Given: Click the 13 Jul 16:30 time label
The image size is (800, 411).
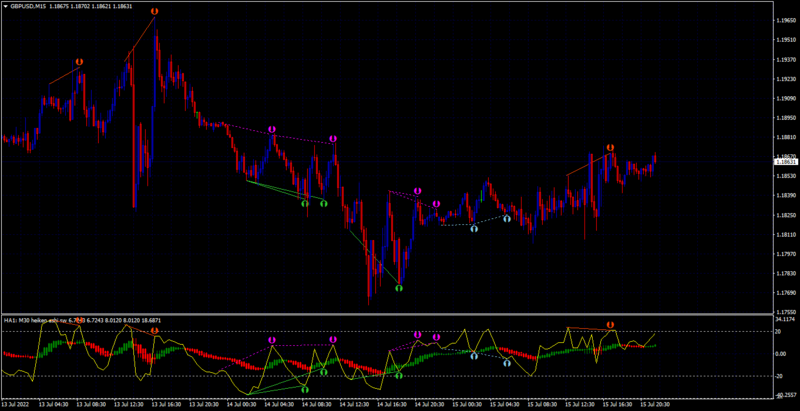Looking at the screenshot, I should coord(167,403).
